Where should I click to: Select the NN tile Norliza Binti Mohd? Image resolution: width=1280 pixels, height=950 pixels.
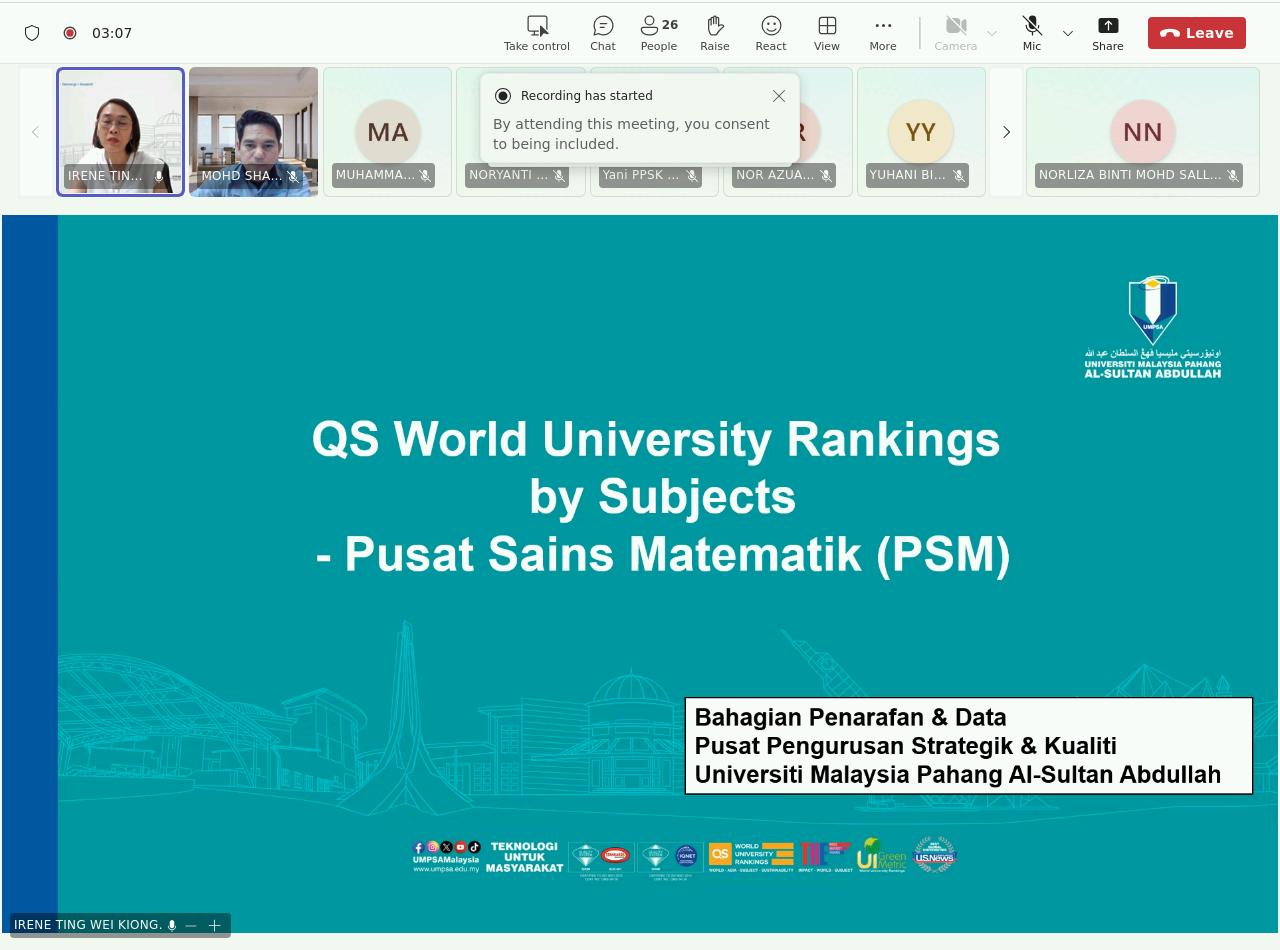click(x=1143, y=132)
